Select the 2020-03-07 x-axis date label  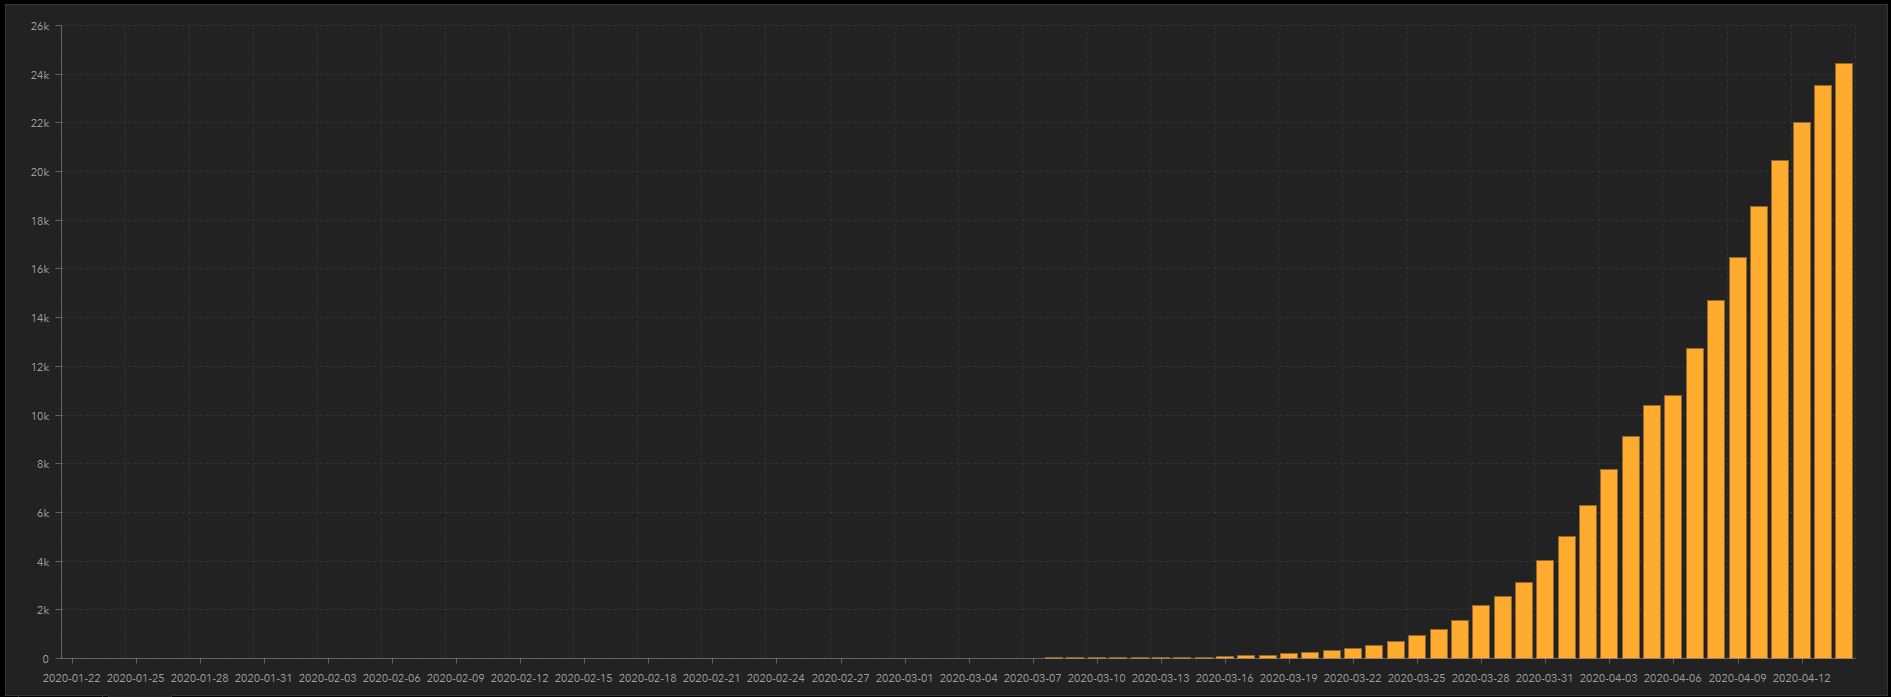tap(1033, 677)
